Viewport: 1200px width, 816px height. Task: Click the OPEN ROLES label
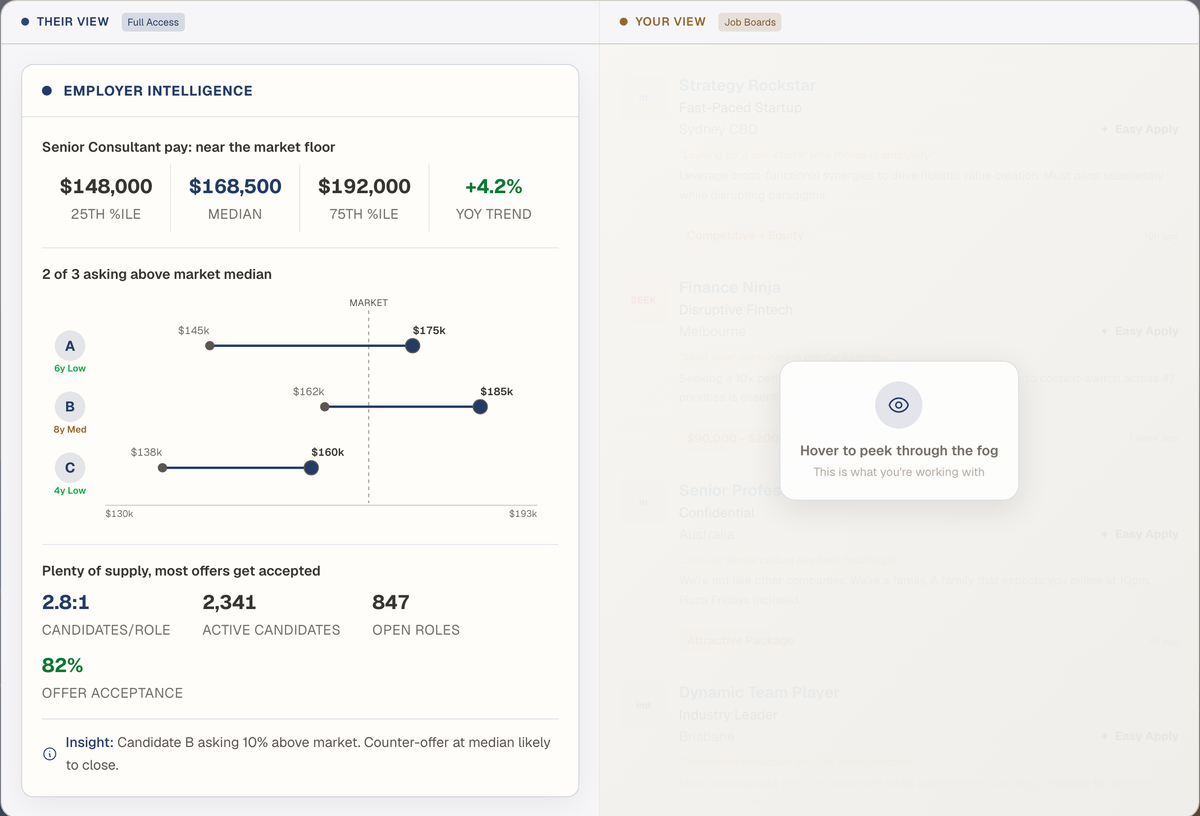click(416, 630)
